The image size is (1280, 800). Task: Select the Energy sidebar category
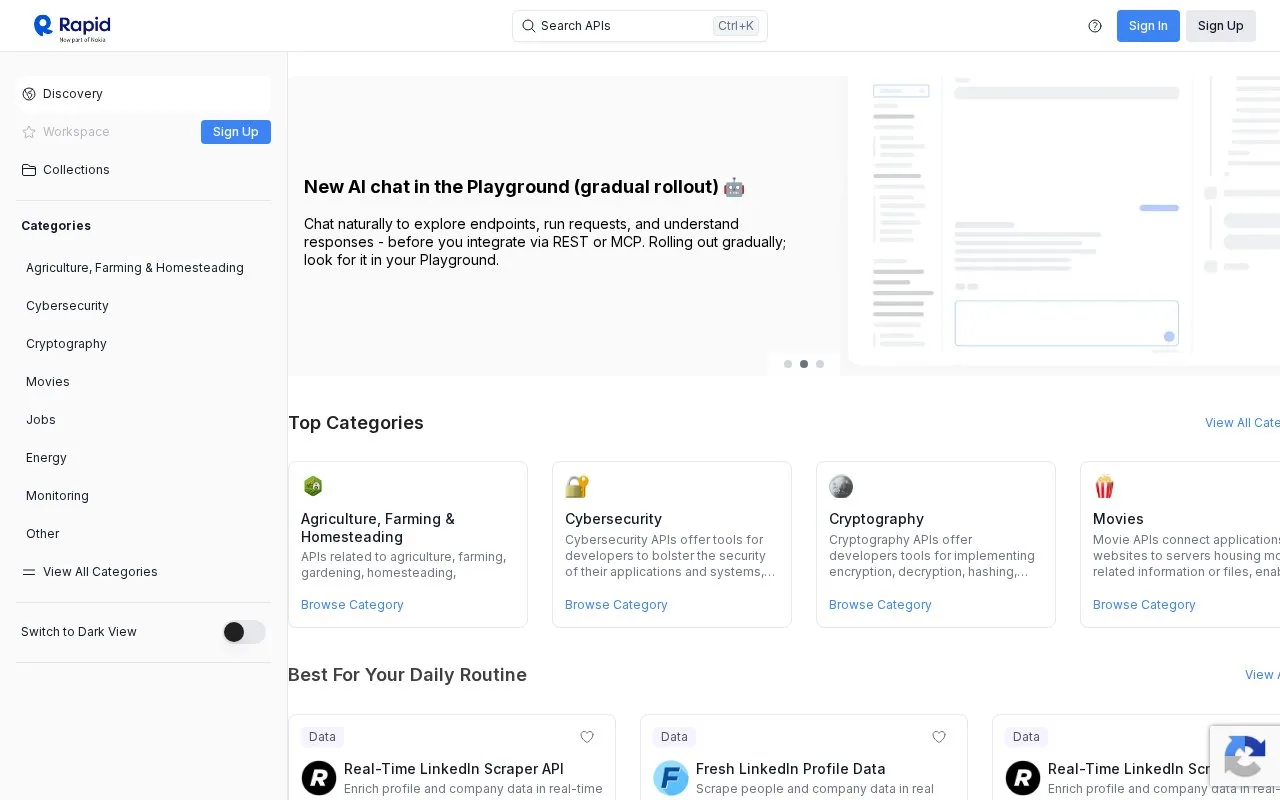(46, 458)
